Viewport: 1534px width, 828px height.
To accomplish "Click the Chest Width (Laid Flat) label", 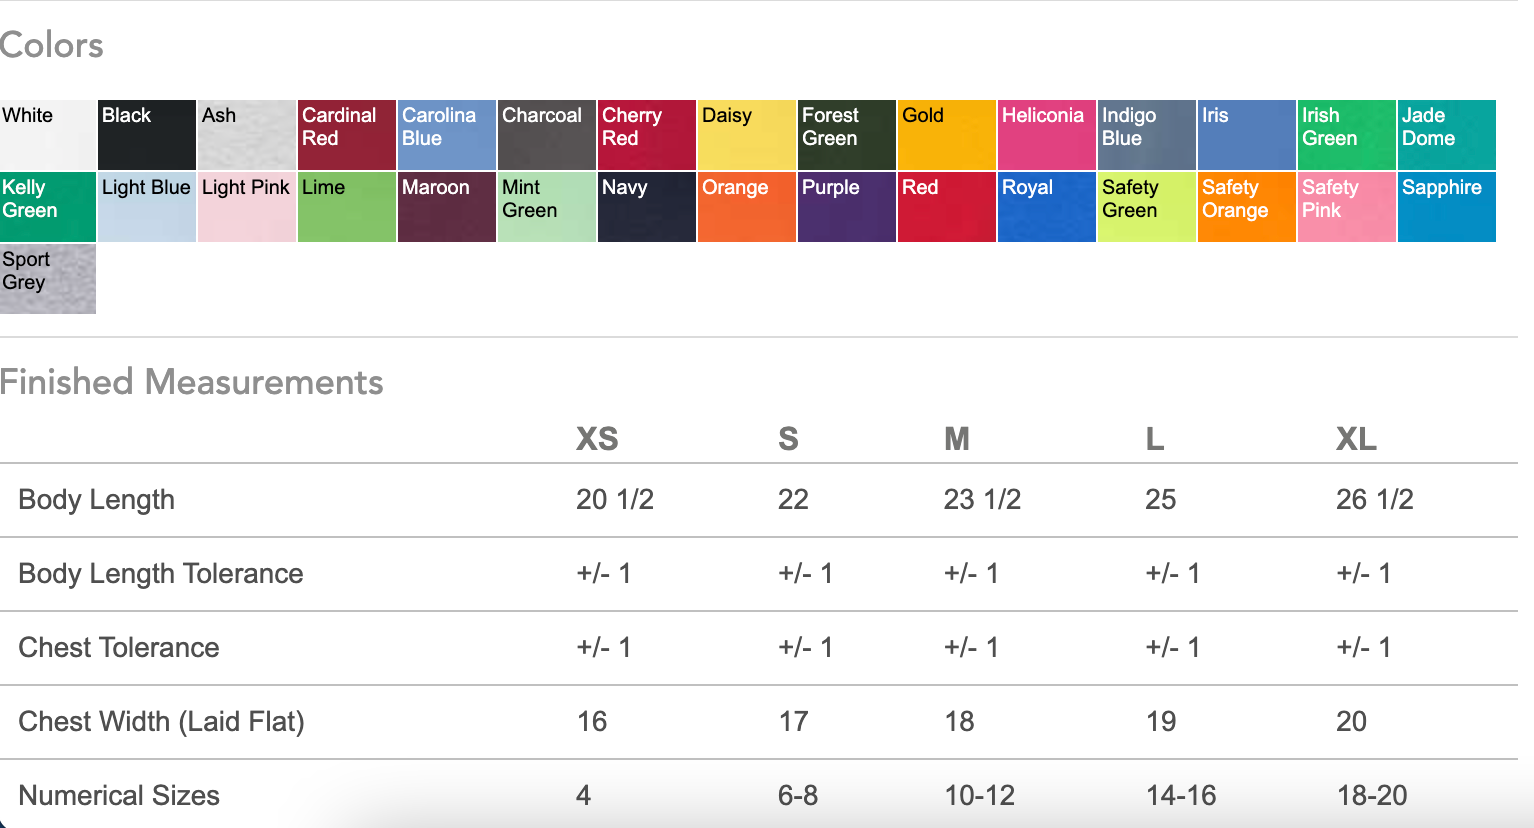I will pos(162,722).
